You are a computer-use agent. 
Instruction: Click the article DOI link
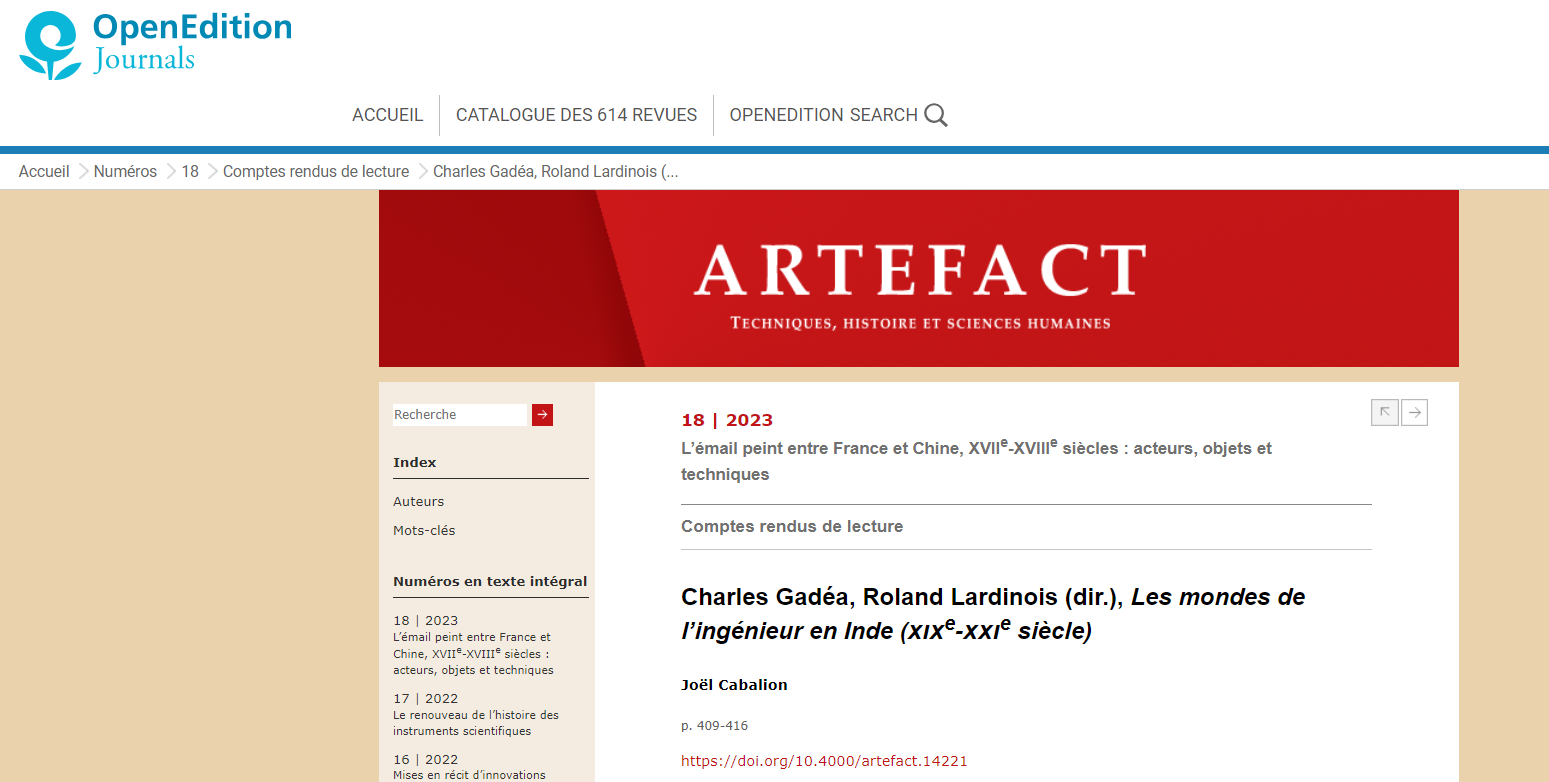click(824, 761)
